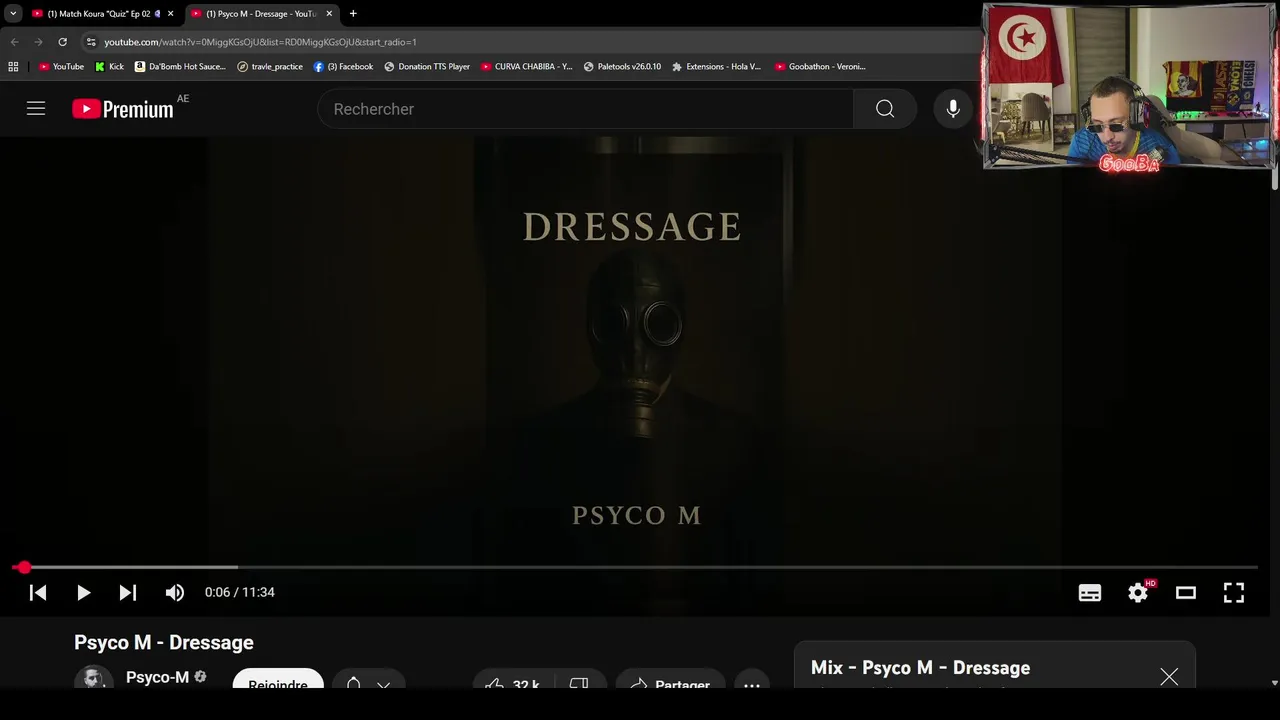Open Paletools v26.0.10 bookmark

point(622,67)
